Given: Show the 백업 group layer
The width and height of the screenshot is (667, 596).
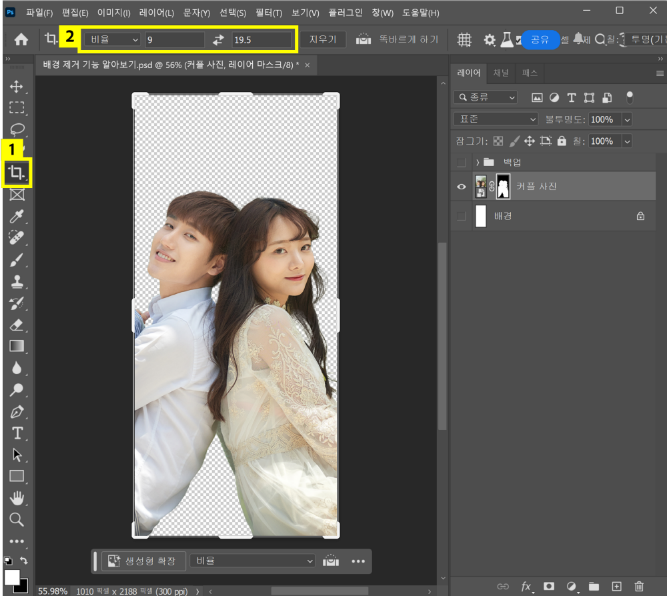Looking at the screenshot, I should point(461,162).
